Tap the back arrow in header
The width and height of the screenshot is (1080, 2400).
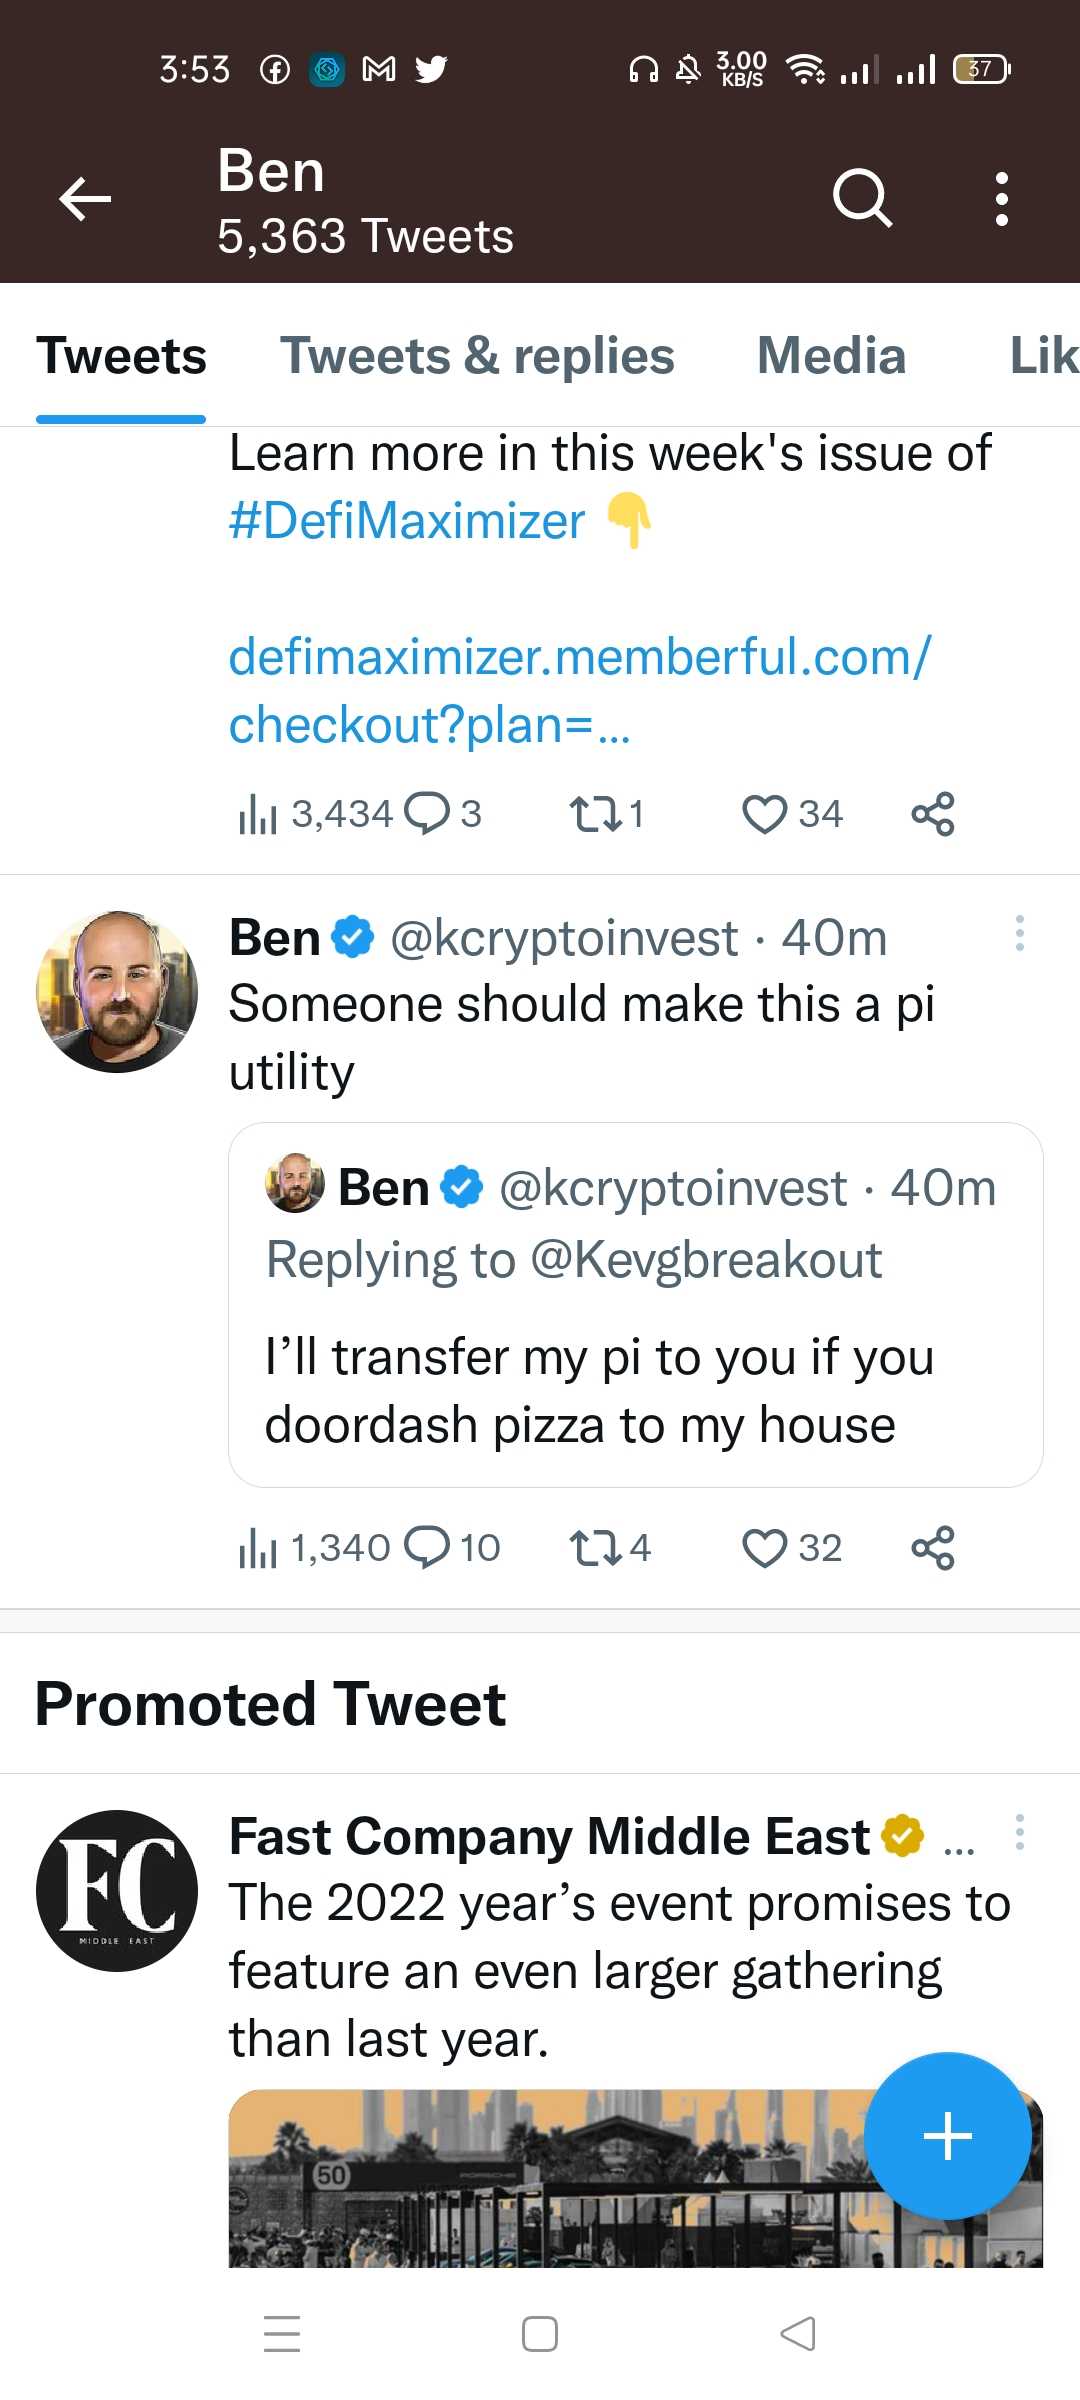85,198
